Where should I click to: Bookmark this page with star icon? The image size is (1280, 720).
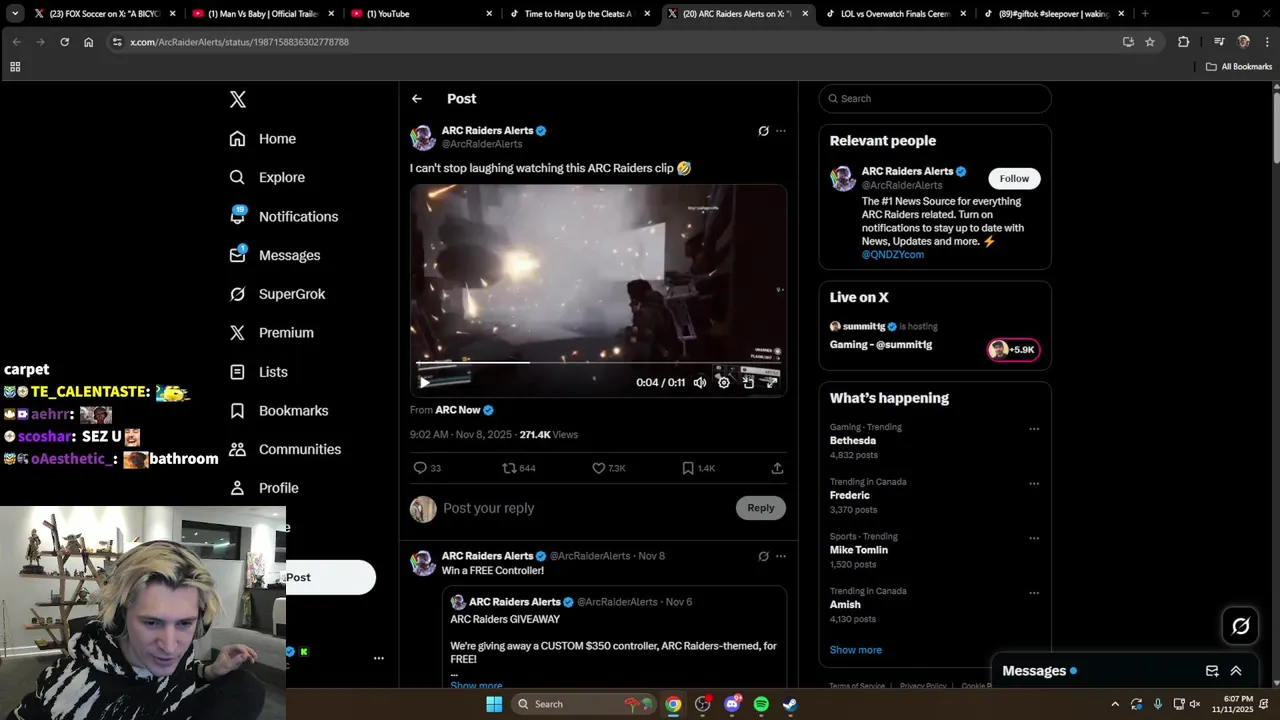[1150, 42]
